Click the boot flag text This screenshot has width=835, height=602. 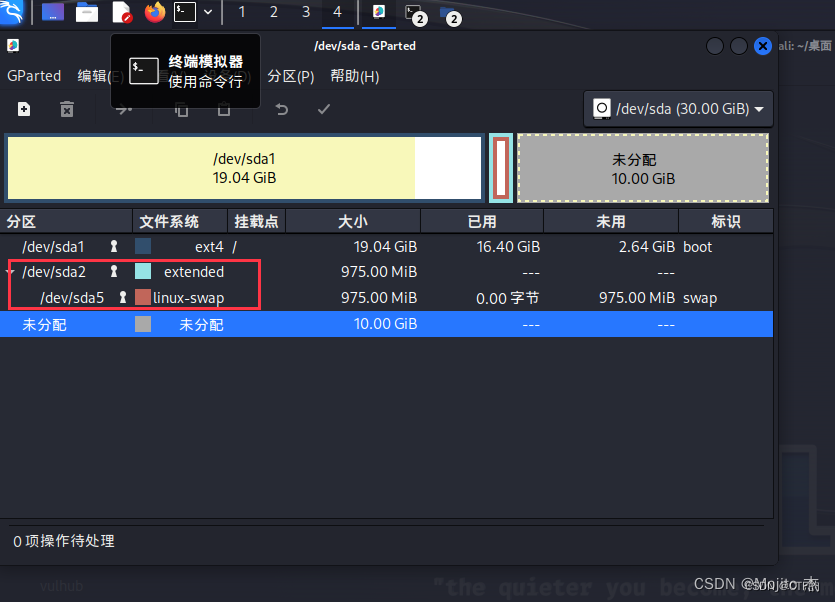coord(698,247)
